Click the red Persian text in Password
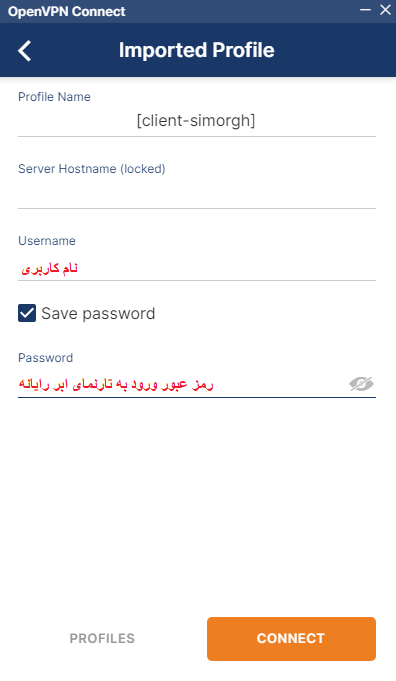Viewport: 396px width, 681px height. (x=116, y=384)
